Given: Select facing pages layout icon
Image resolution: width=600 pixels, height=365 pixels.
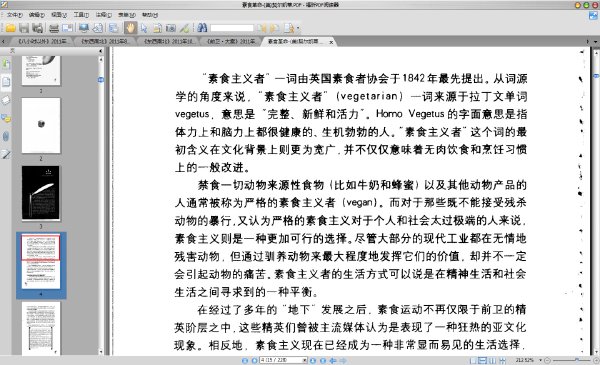Looking at the screenshot, I should (x=492, y=360).
